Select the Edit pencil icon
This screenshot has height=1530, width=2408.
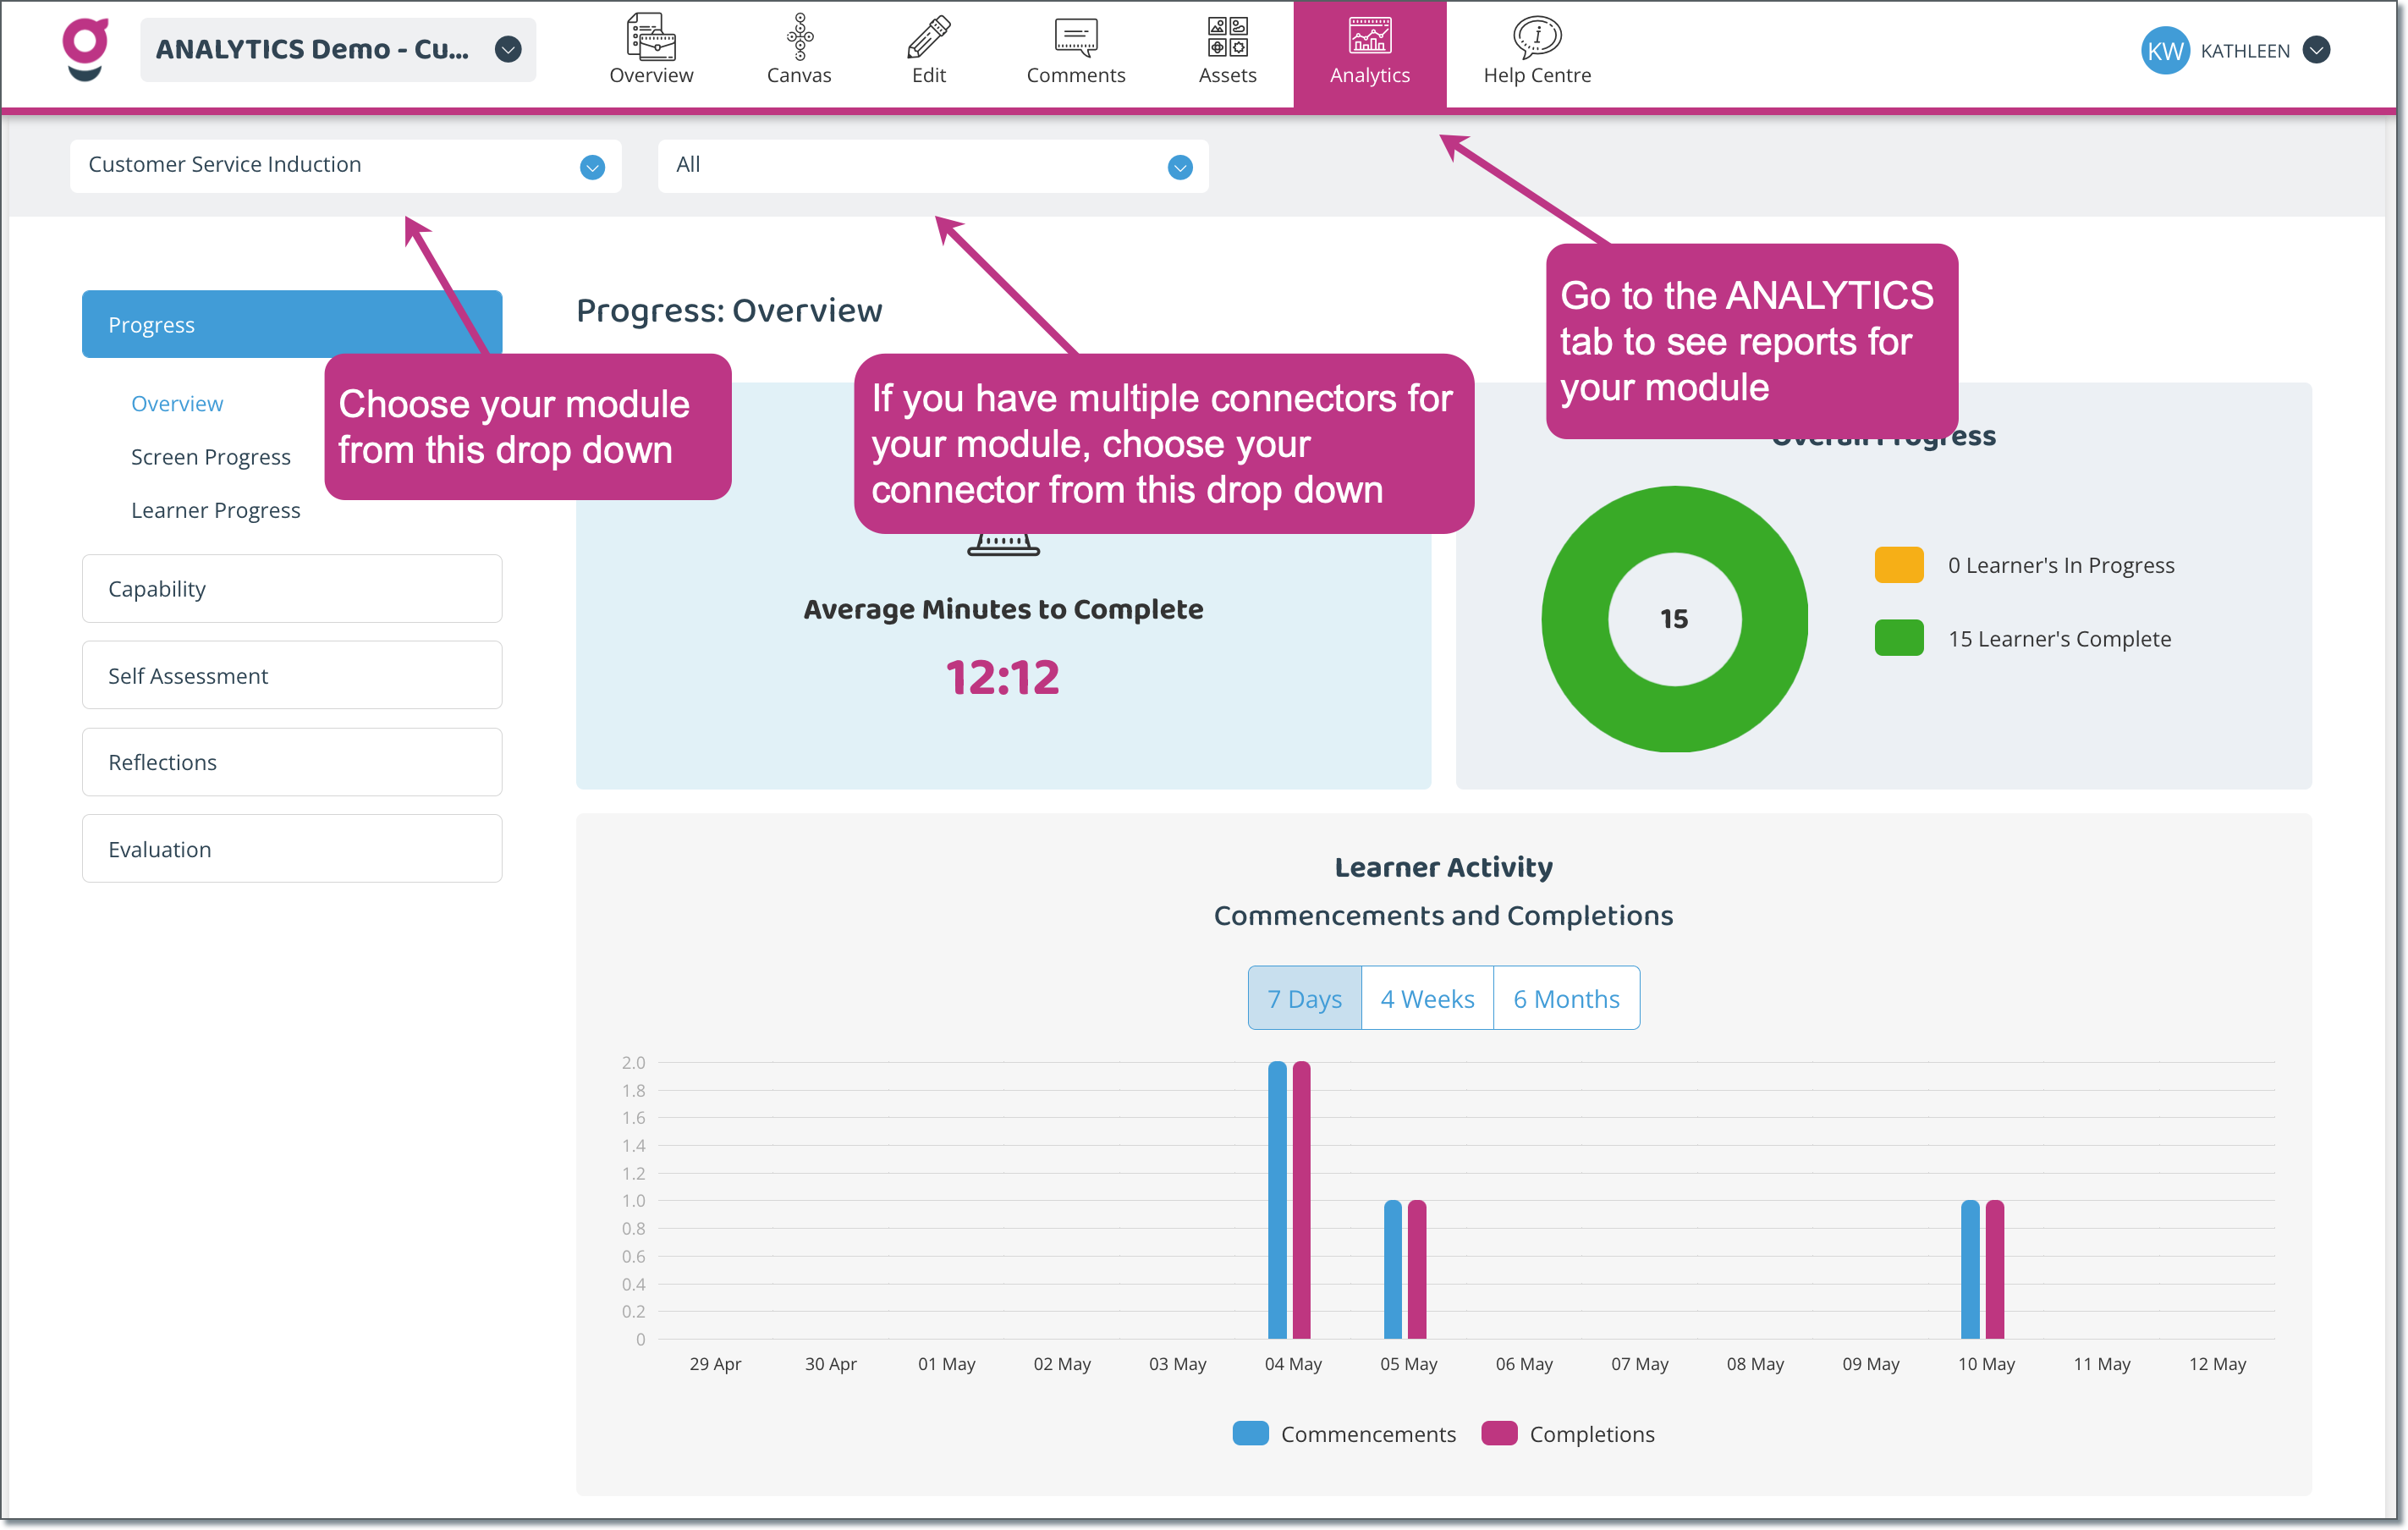tap(928, 37)
